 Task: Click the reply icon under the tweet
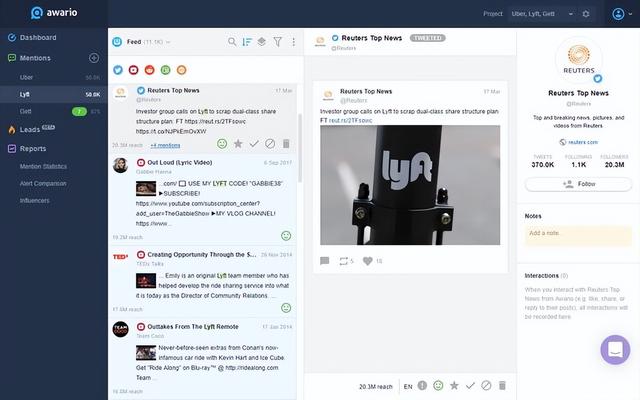[x=324, y=261]
